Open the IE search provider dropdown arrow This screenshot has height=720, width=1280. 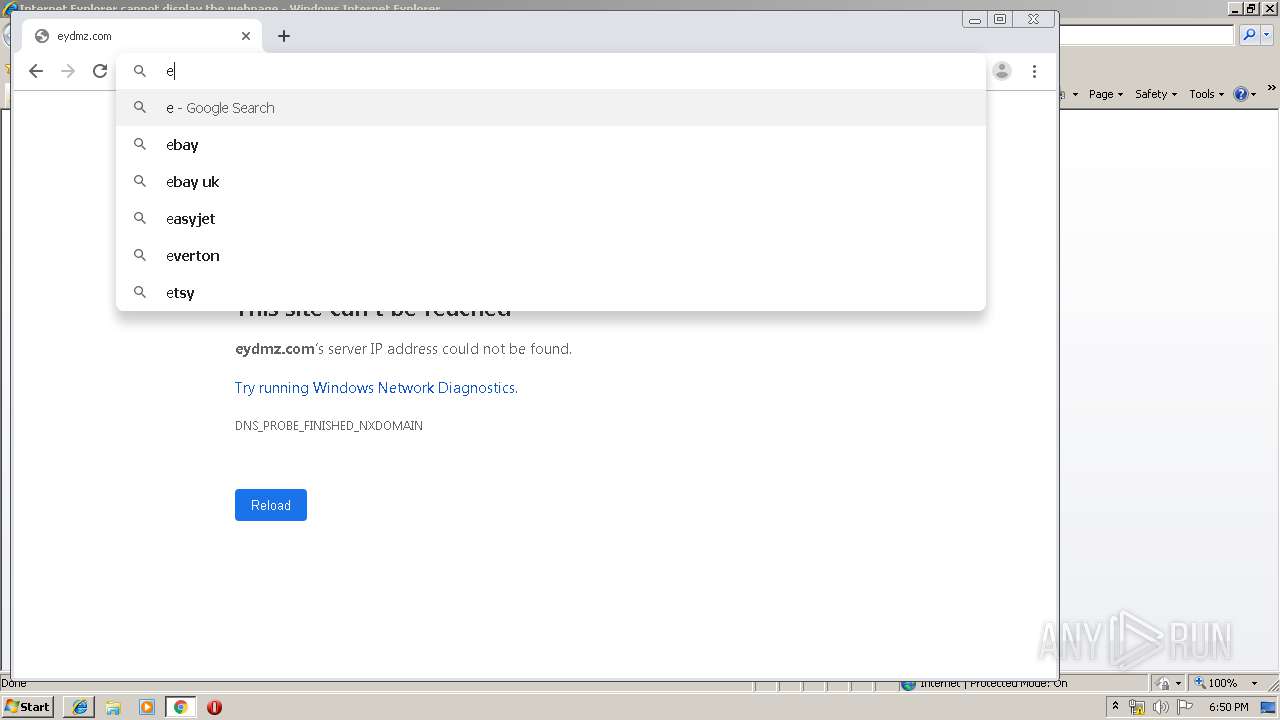tap(1266, 35)
